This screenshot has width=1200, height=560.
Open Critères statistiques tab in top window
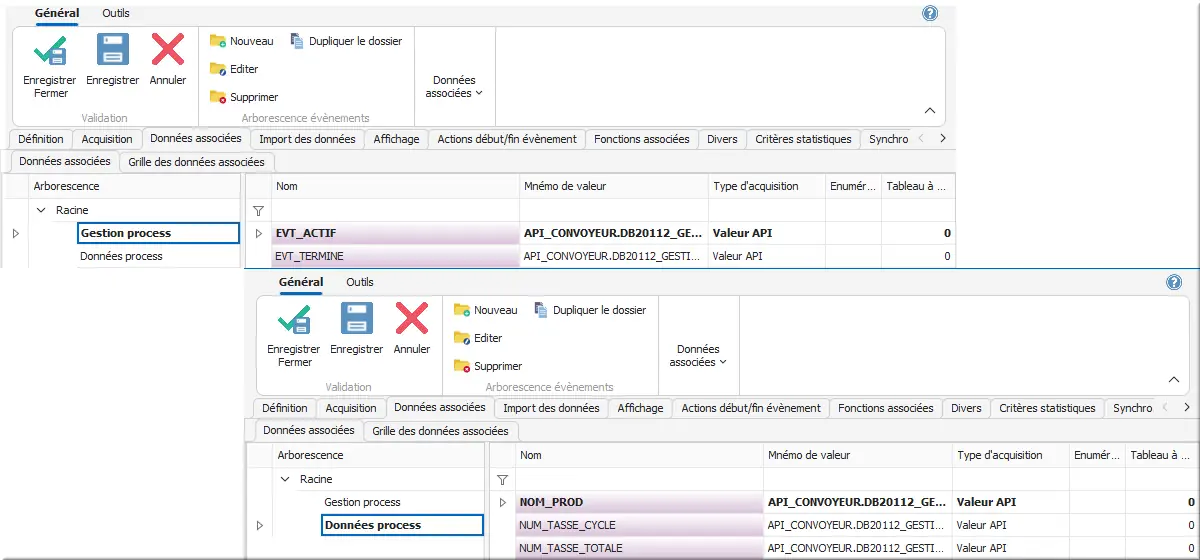[803, 139]
